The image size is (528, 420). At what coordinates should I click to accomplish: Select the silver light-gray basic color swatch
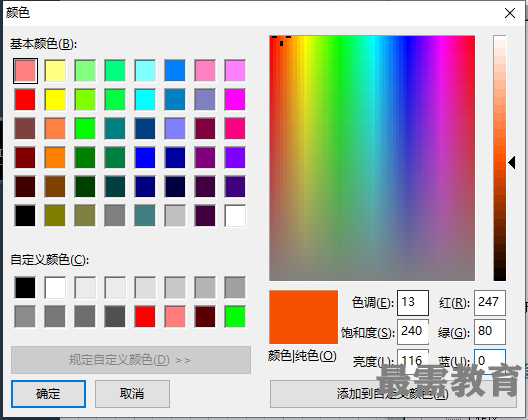175,216
